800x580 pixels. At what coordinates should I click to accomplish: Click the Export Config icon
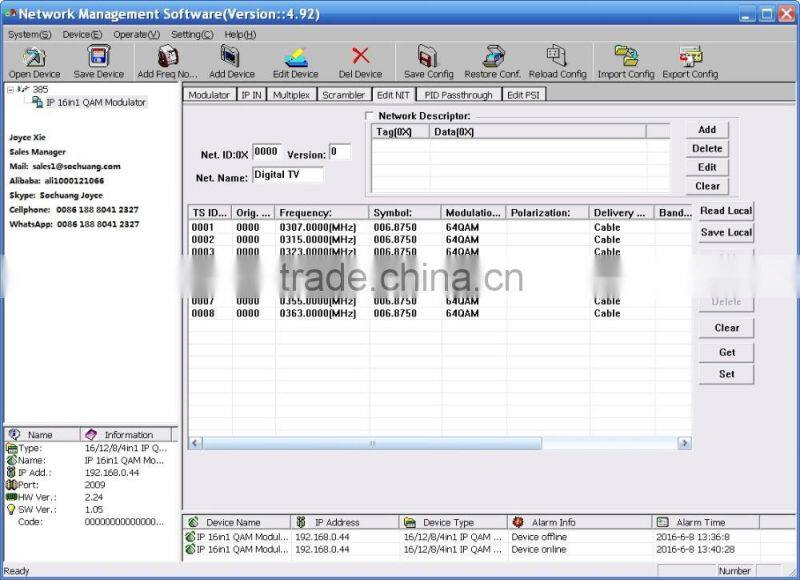pyautogui.click(x=690, y=57)
